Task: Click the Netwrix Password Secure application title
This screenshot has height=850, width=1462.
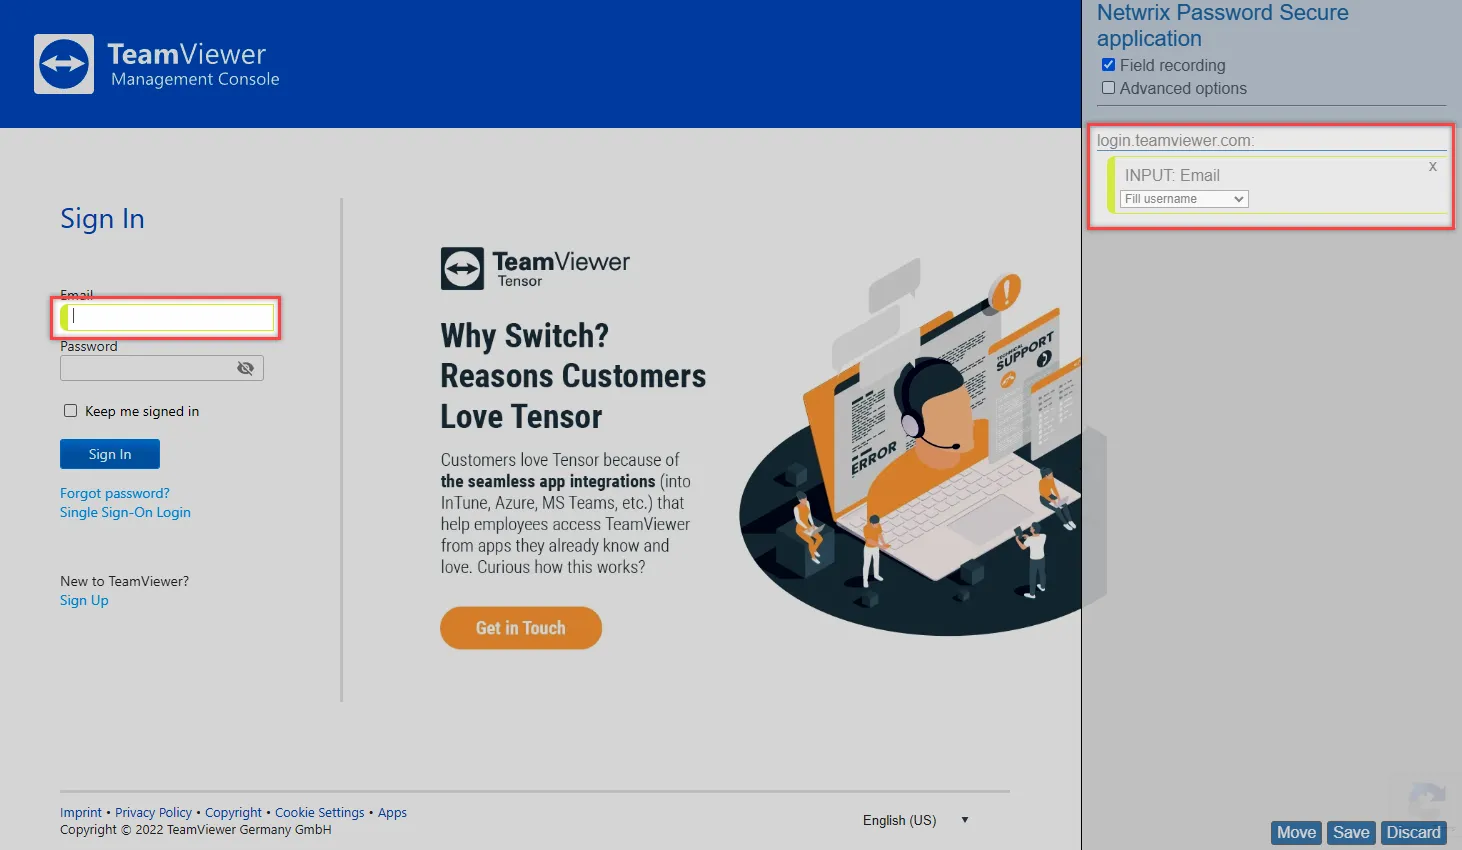Action: pyautogui.click(x=1222, y=26)
